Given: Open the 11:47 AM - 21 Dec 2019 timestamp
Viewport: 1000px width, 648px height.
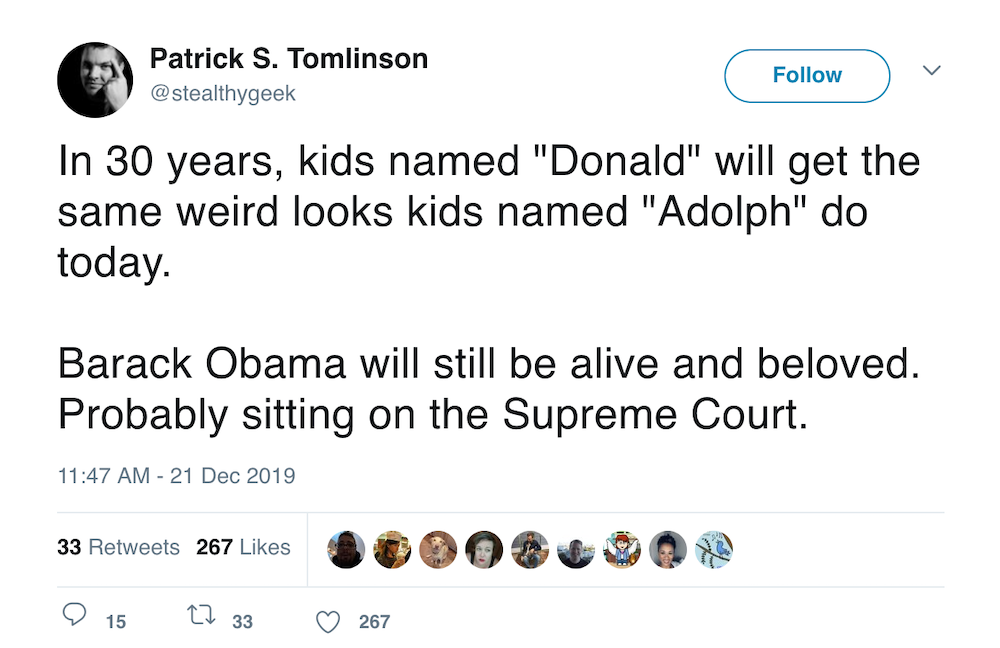Looking at the screenshot, I should tap(177, 476).
